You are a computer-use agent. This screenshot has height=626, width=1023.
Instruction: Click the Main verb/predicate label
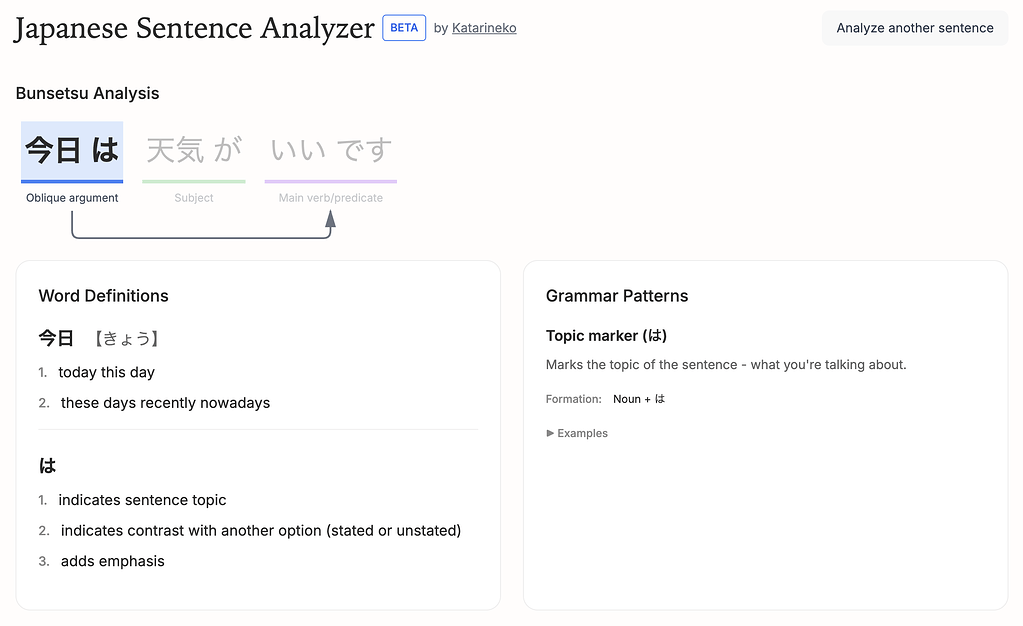click(330, 198)
